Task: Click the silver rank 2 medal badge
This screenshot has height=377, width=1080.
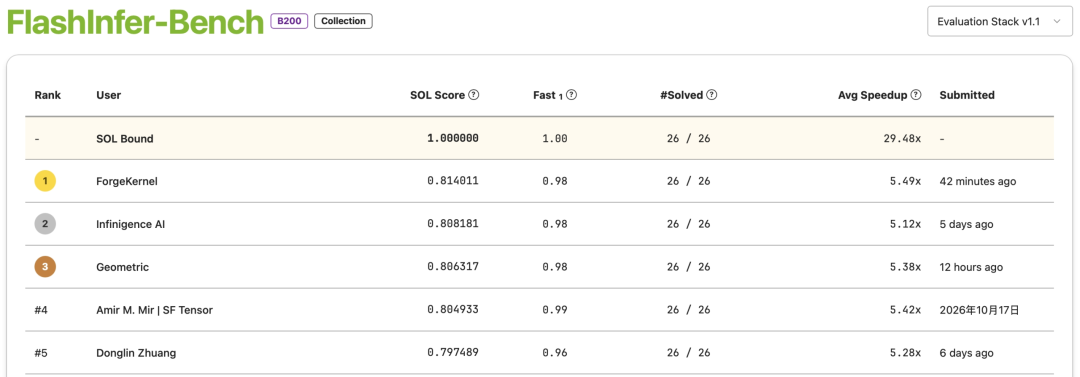Action: pos(45,224)
